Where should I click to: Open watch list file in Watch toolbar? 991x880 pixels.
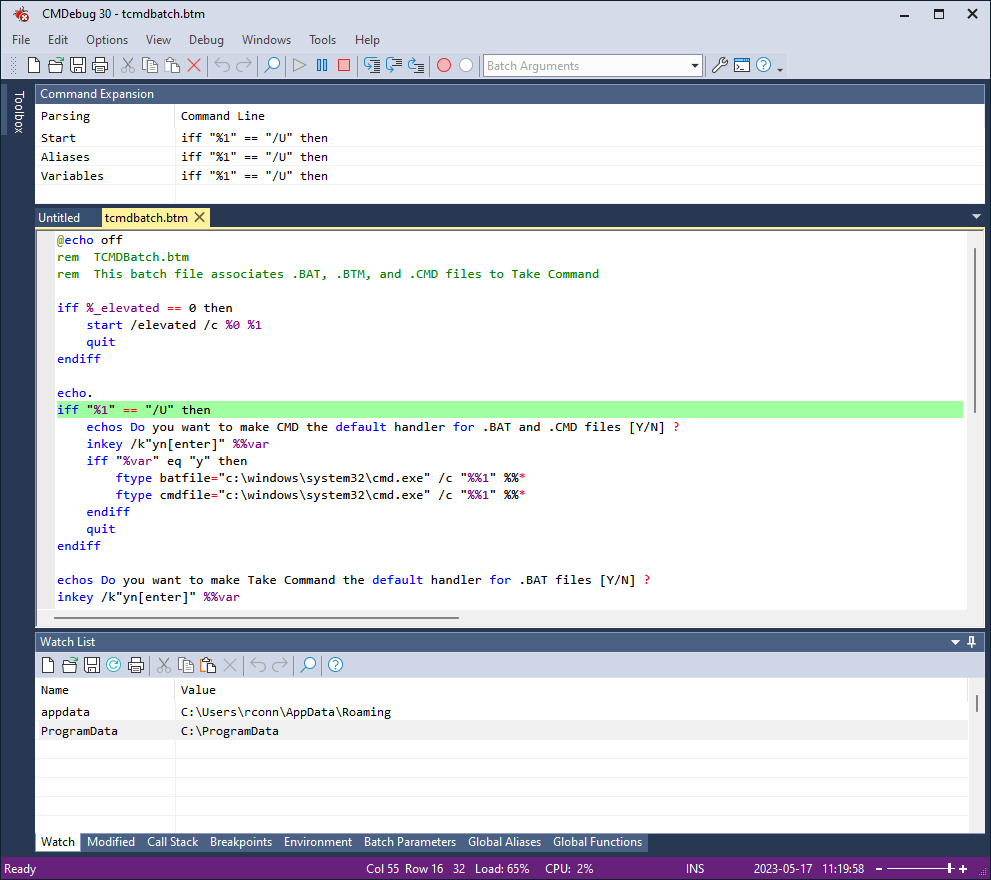(x=70, y=665)
